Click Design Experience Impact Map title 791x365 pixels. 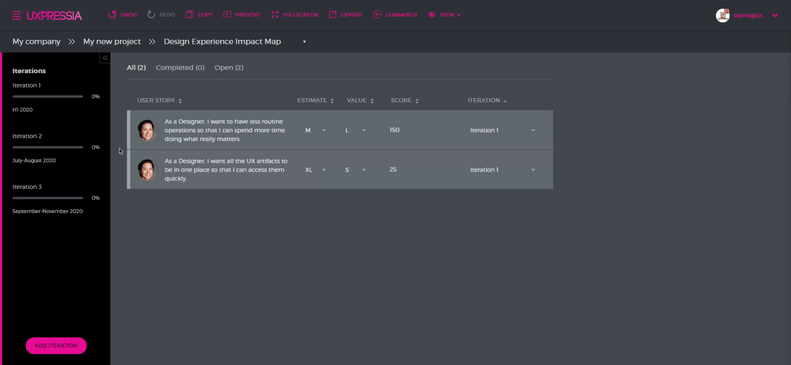[x=222, y=41]
